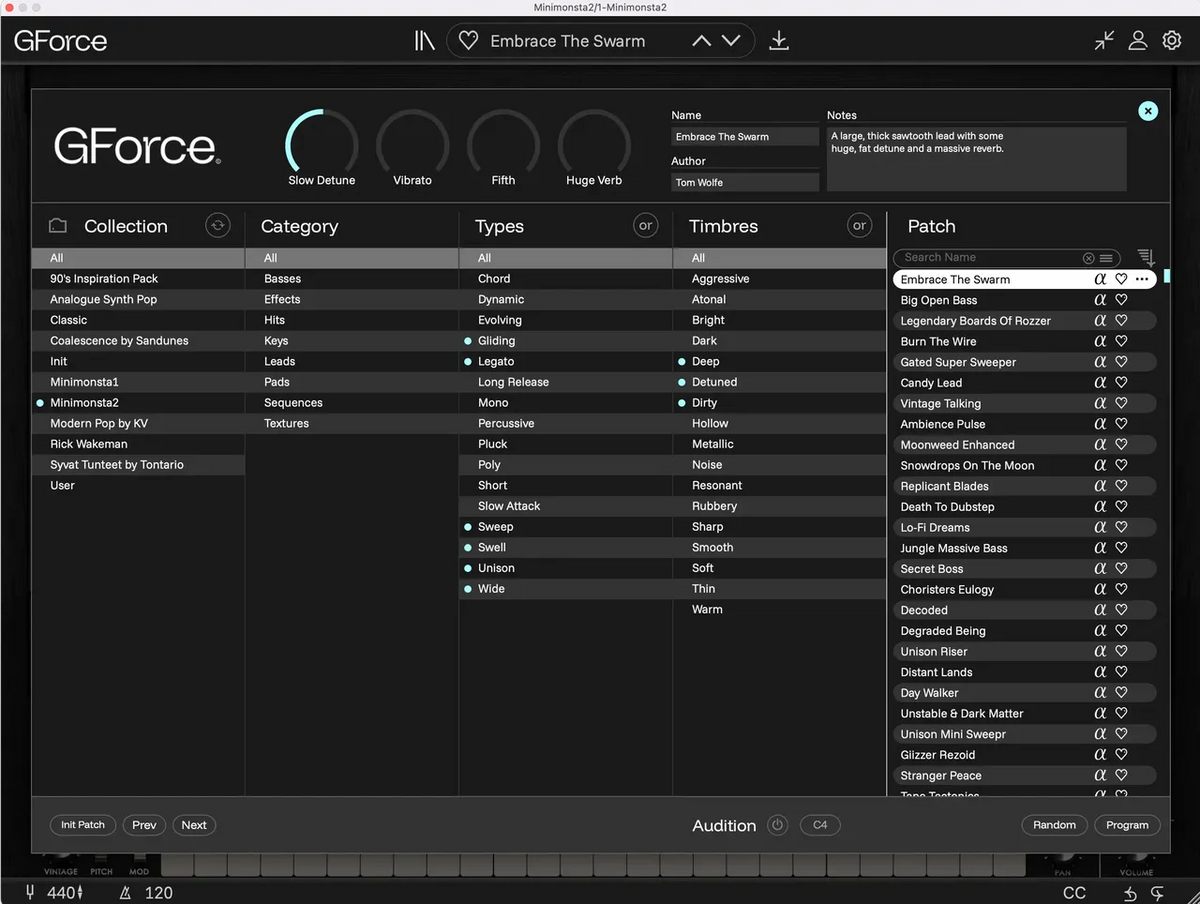
Task: Go to previous patch with up chevron
Action: [x=702, y=41]
